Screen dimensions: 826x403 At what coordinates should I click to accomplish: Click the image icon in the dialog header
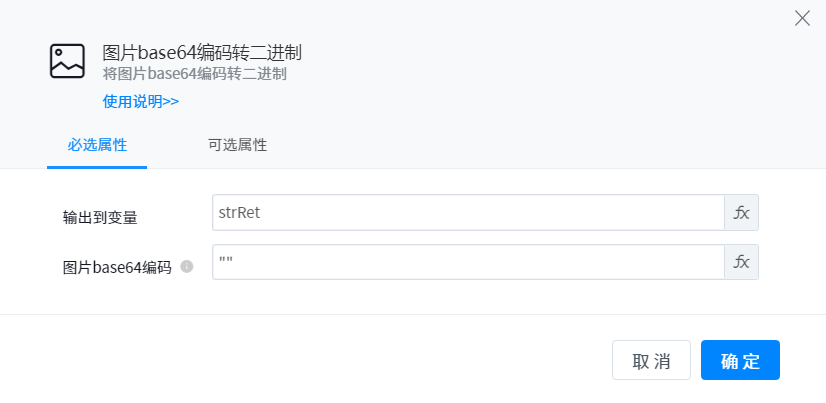tap(67, 61)
